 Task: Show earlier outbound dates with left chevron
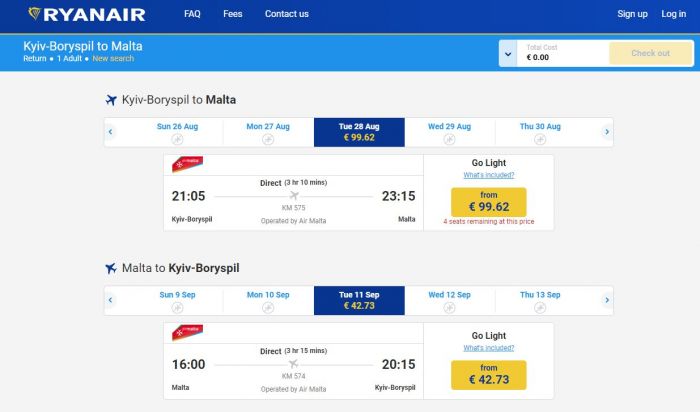pos(110,132)
